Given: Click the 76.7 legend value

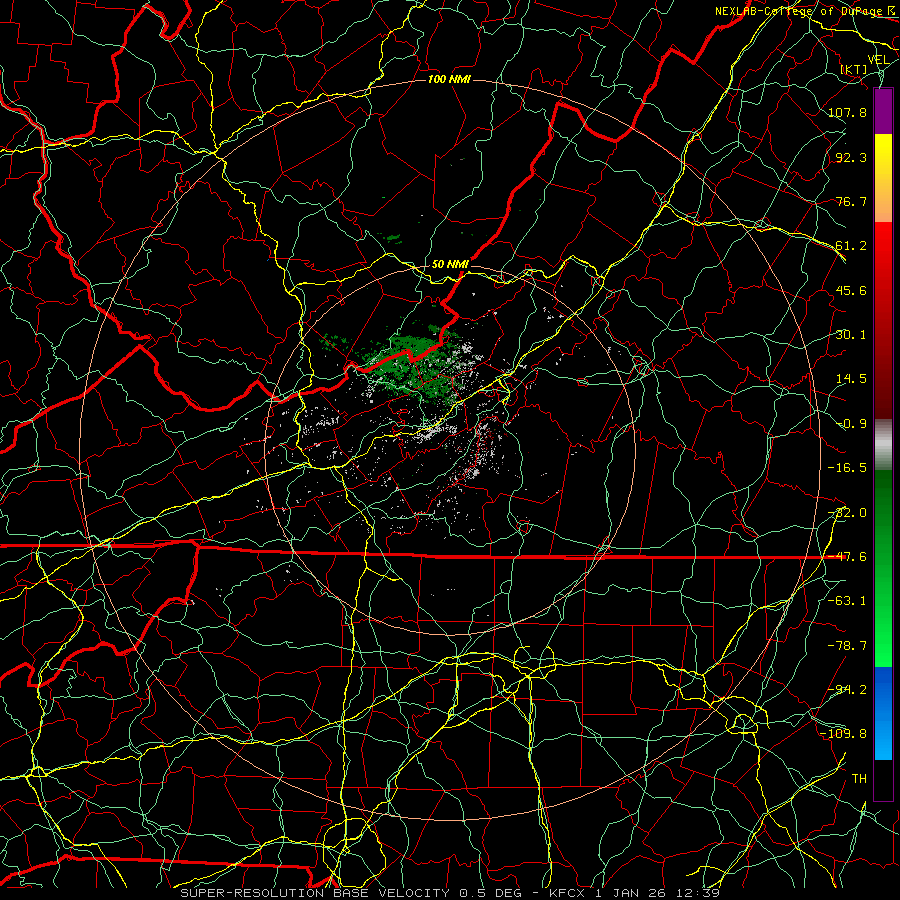Looking at the screenshot, I should point(851,201).
